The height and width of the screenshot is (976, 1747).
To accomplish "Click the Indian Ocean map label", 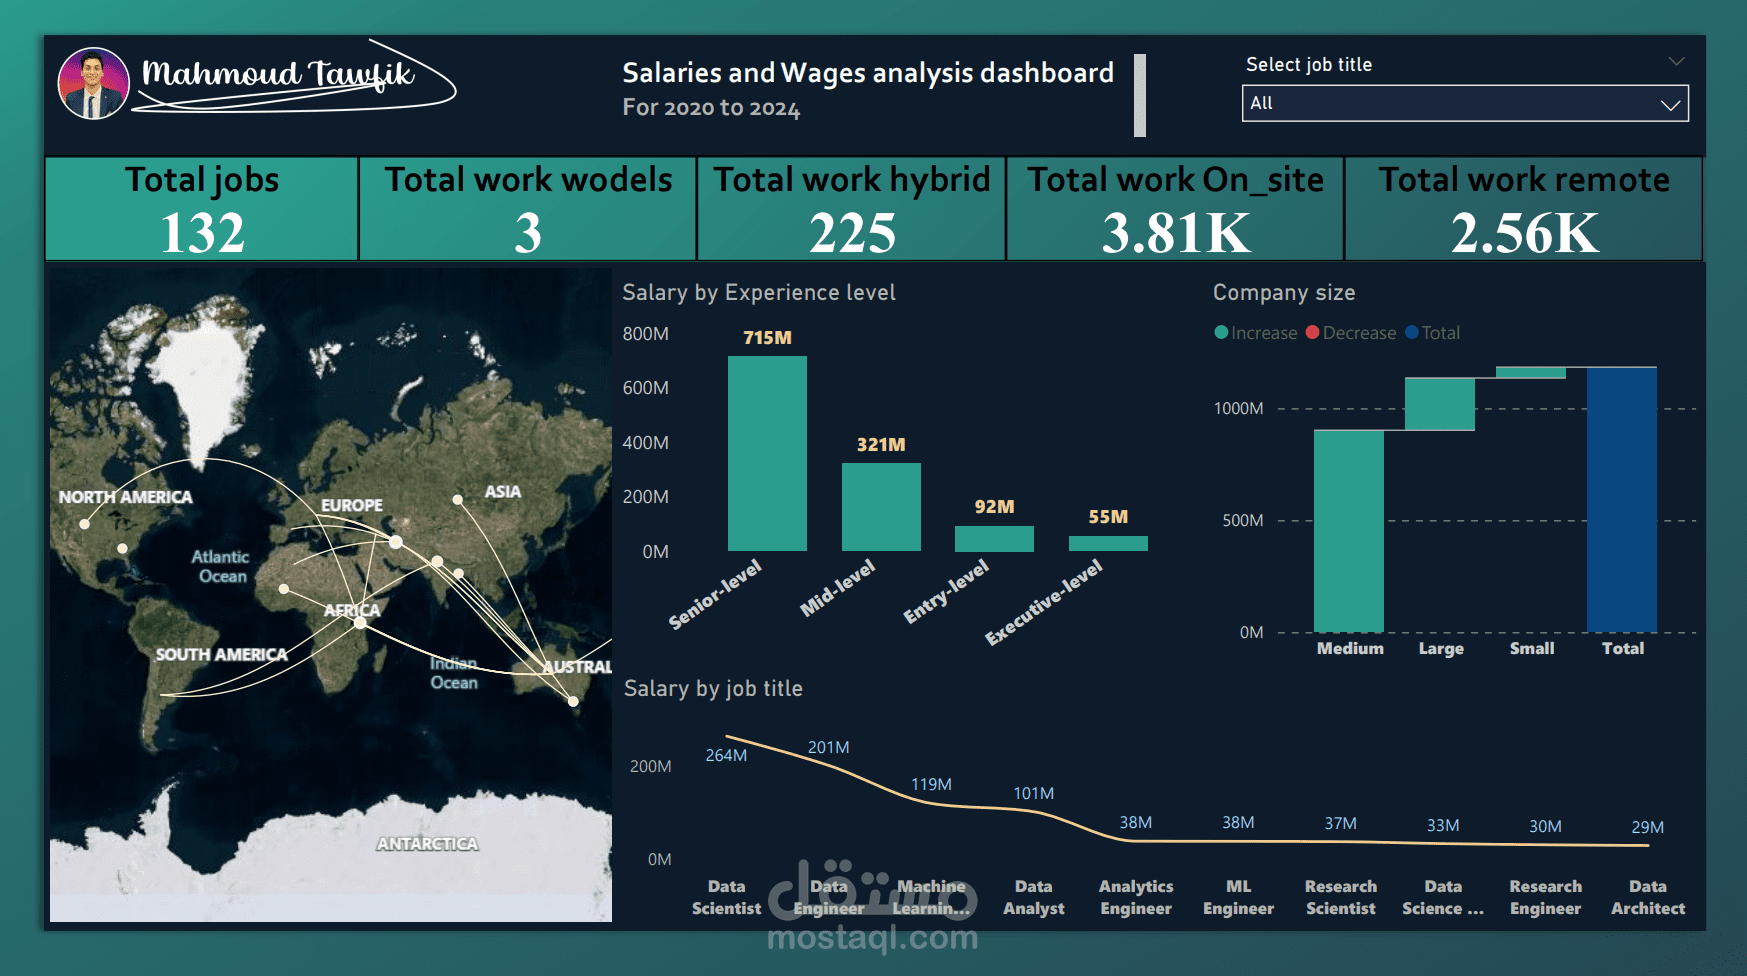I will pyautogui.click(x=454, y=672).
